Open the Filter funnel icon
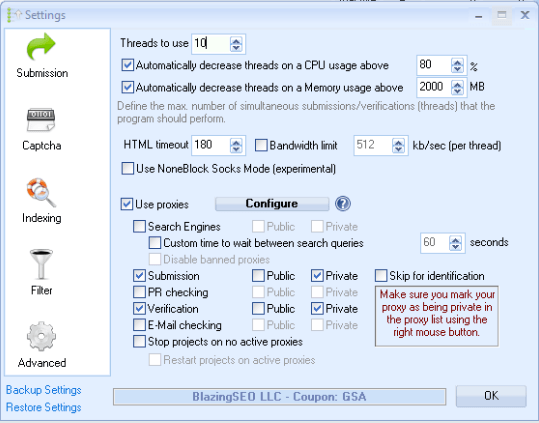The height and width of the screenshot is (423, 539). point(41,264)
